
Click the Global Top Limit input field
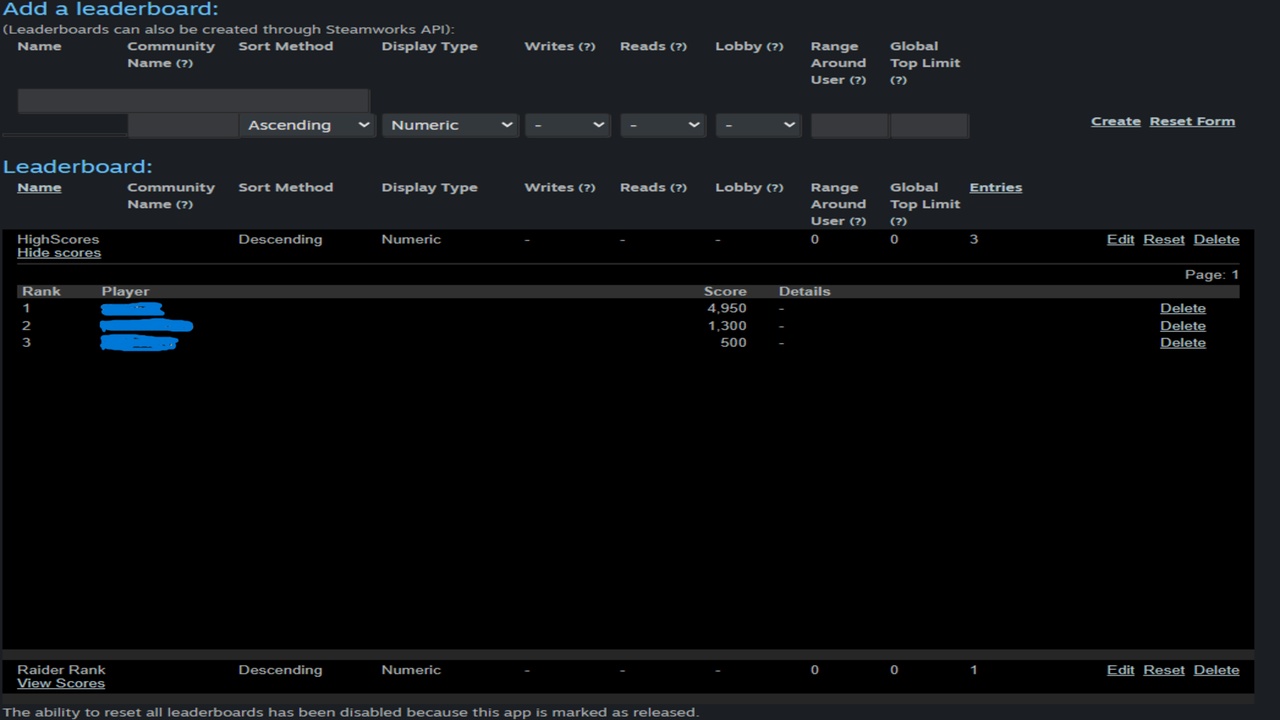(929, 125)
